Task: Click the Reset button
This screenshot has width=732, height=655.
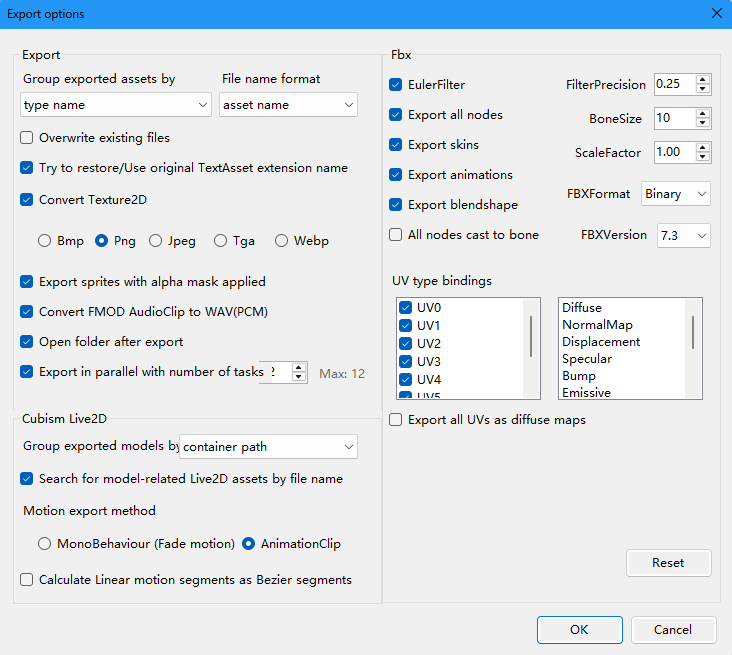Action: point(668,563)
